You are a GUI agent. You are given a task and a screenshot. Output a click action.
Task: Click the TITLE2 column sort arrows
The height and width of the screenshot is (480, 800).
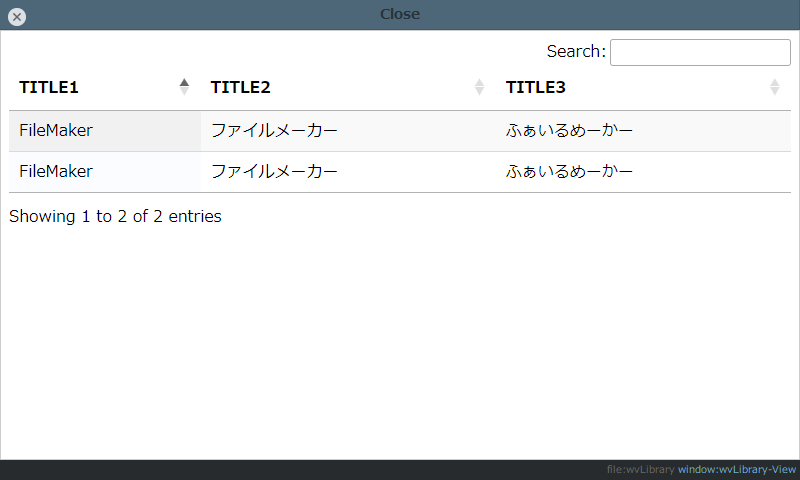(x=479, y=88)
